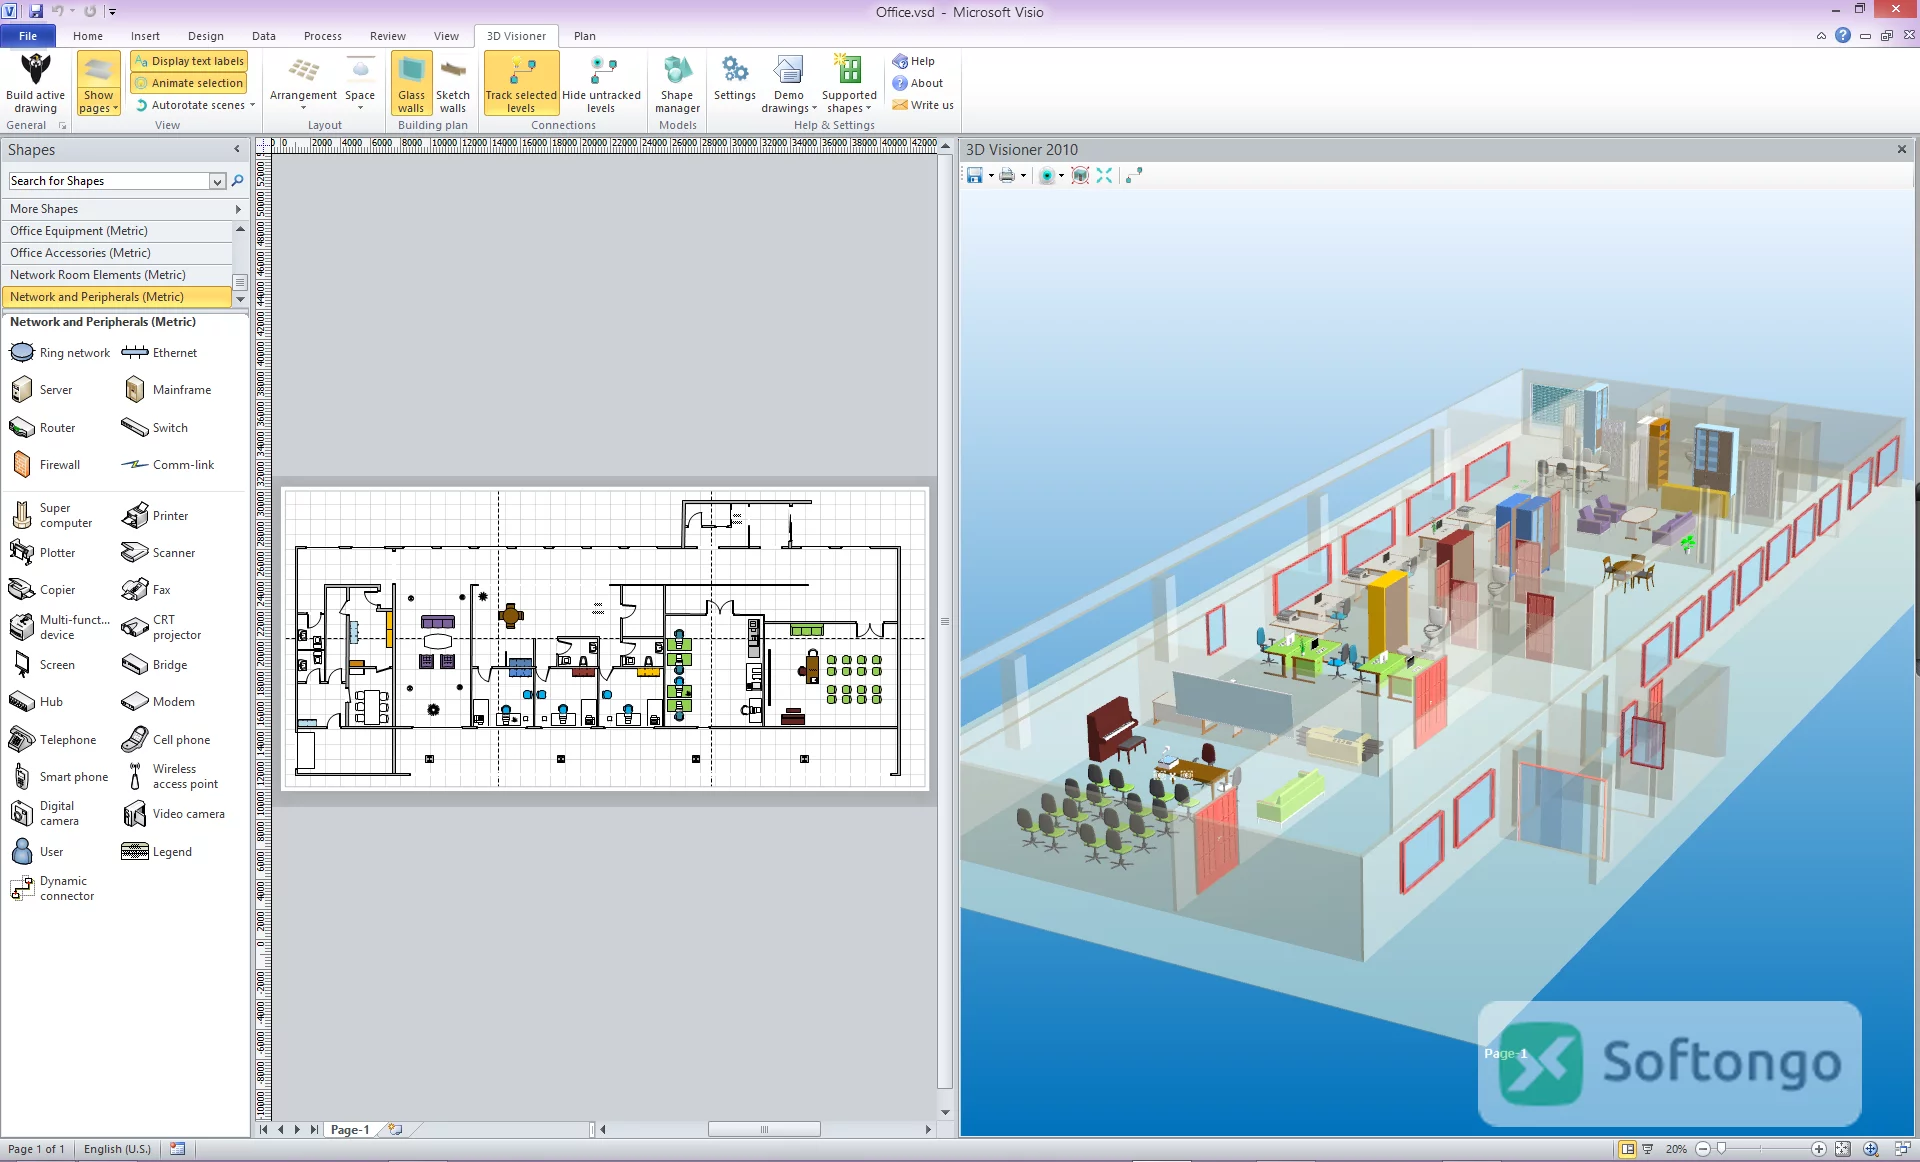Expand the Arrangement dropdown
This screenshot has width=1920, height=1162.
click(x=303, y=83)
